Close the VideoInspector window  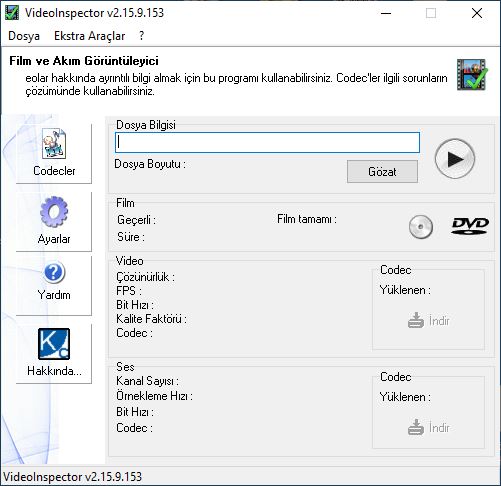point(477,13)
